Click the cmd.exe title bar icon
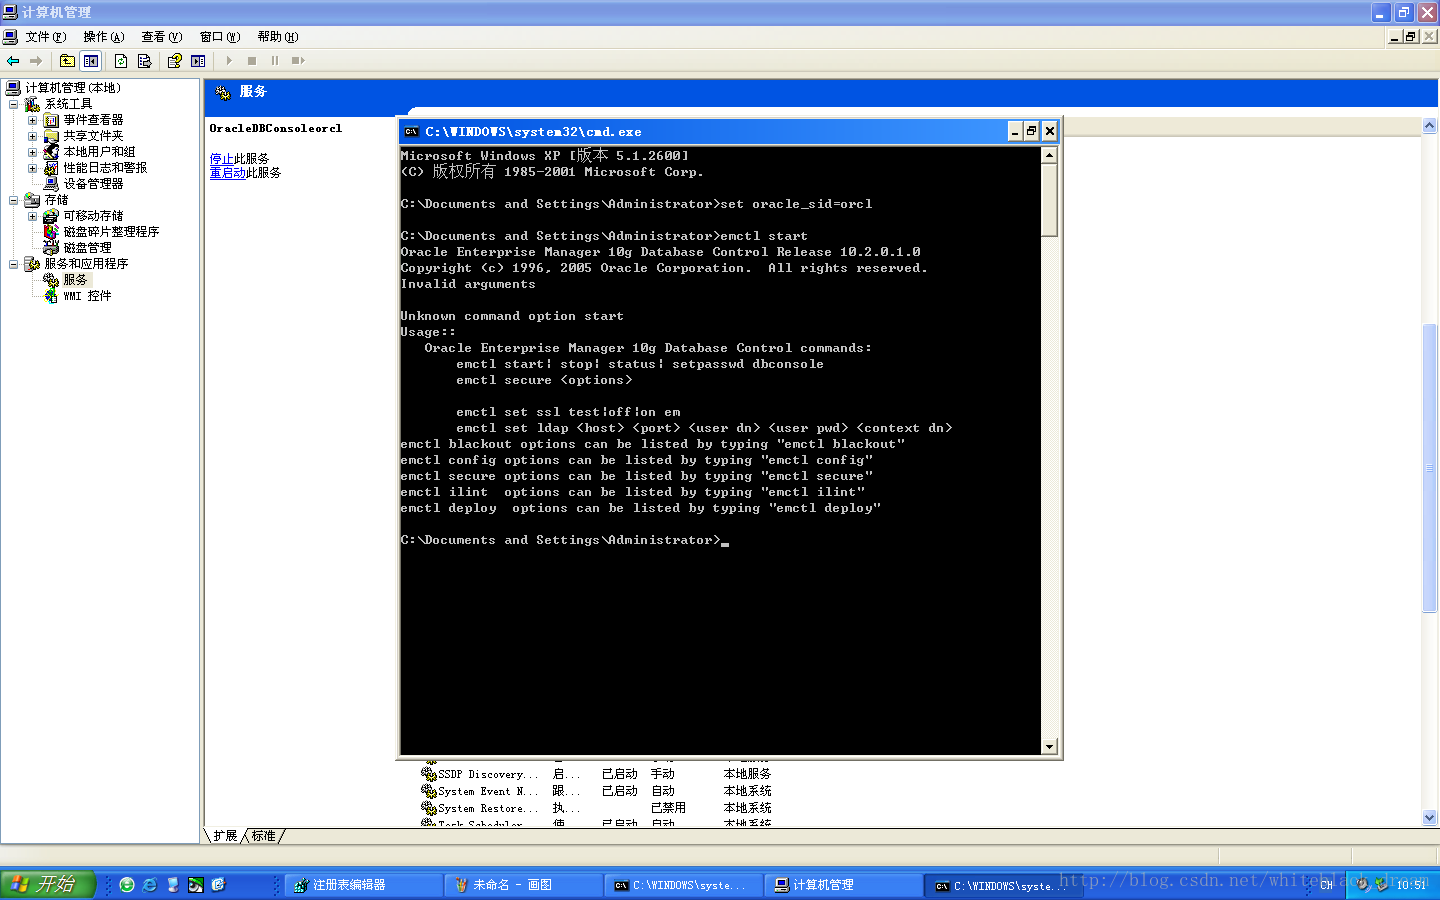The image size is (1440, 900). [411, 132]
